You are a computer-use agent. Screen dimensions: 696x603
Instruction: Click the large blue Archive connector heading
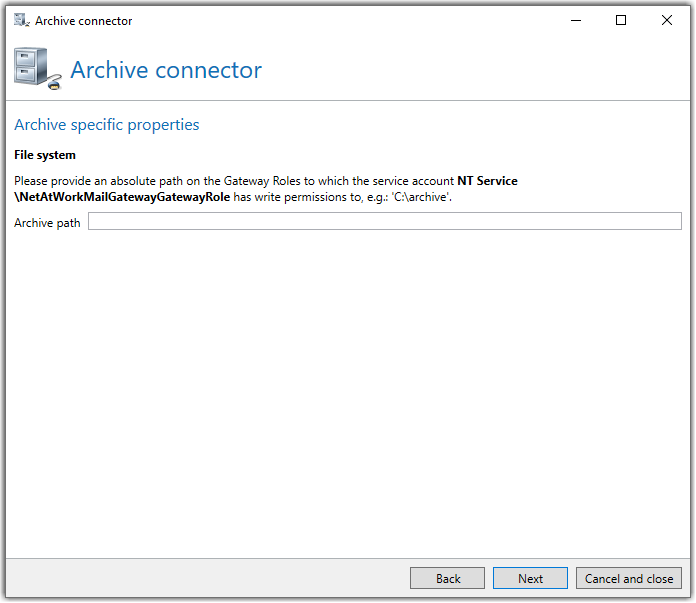166,70
